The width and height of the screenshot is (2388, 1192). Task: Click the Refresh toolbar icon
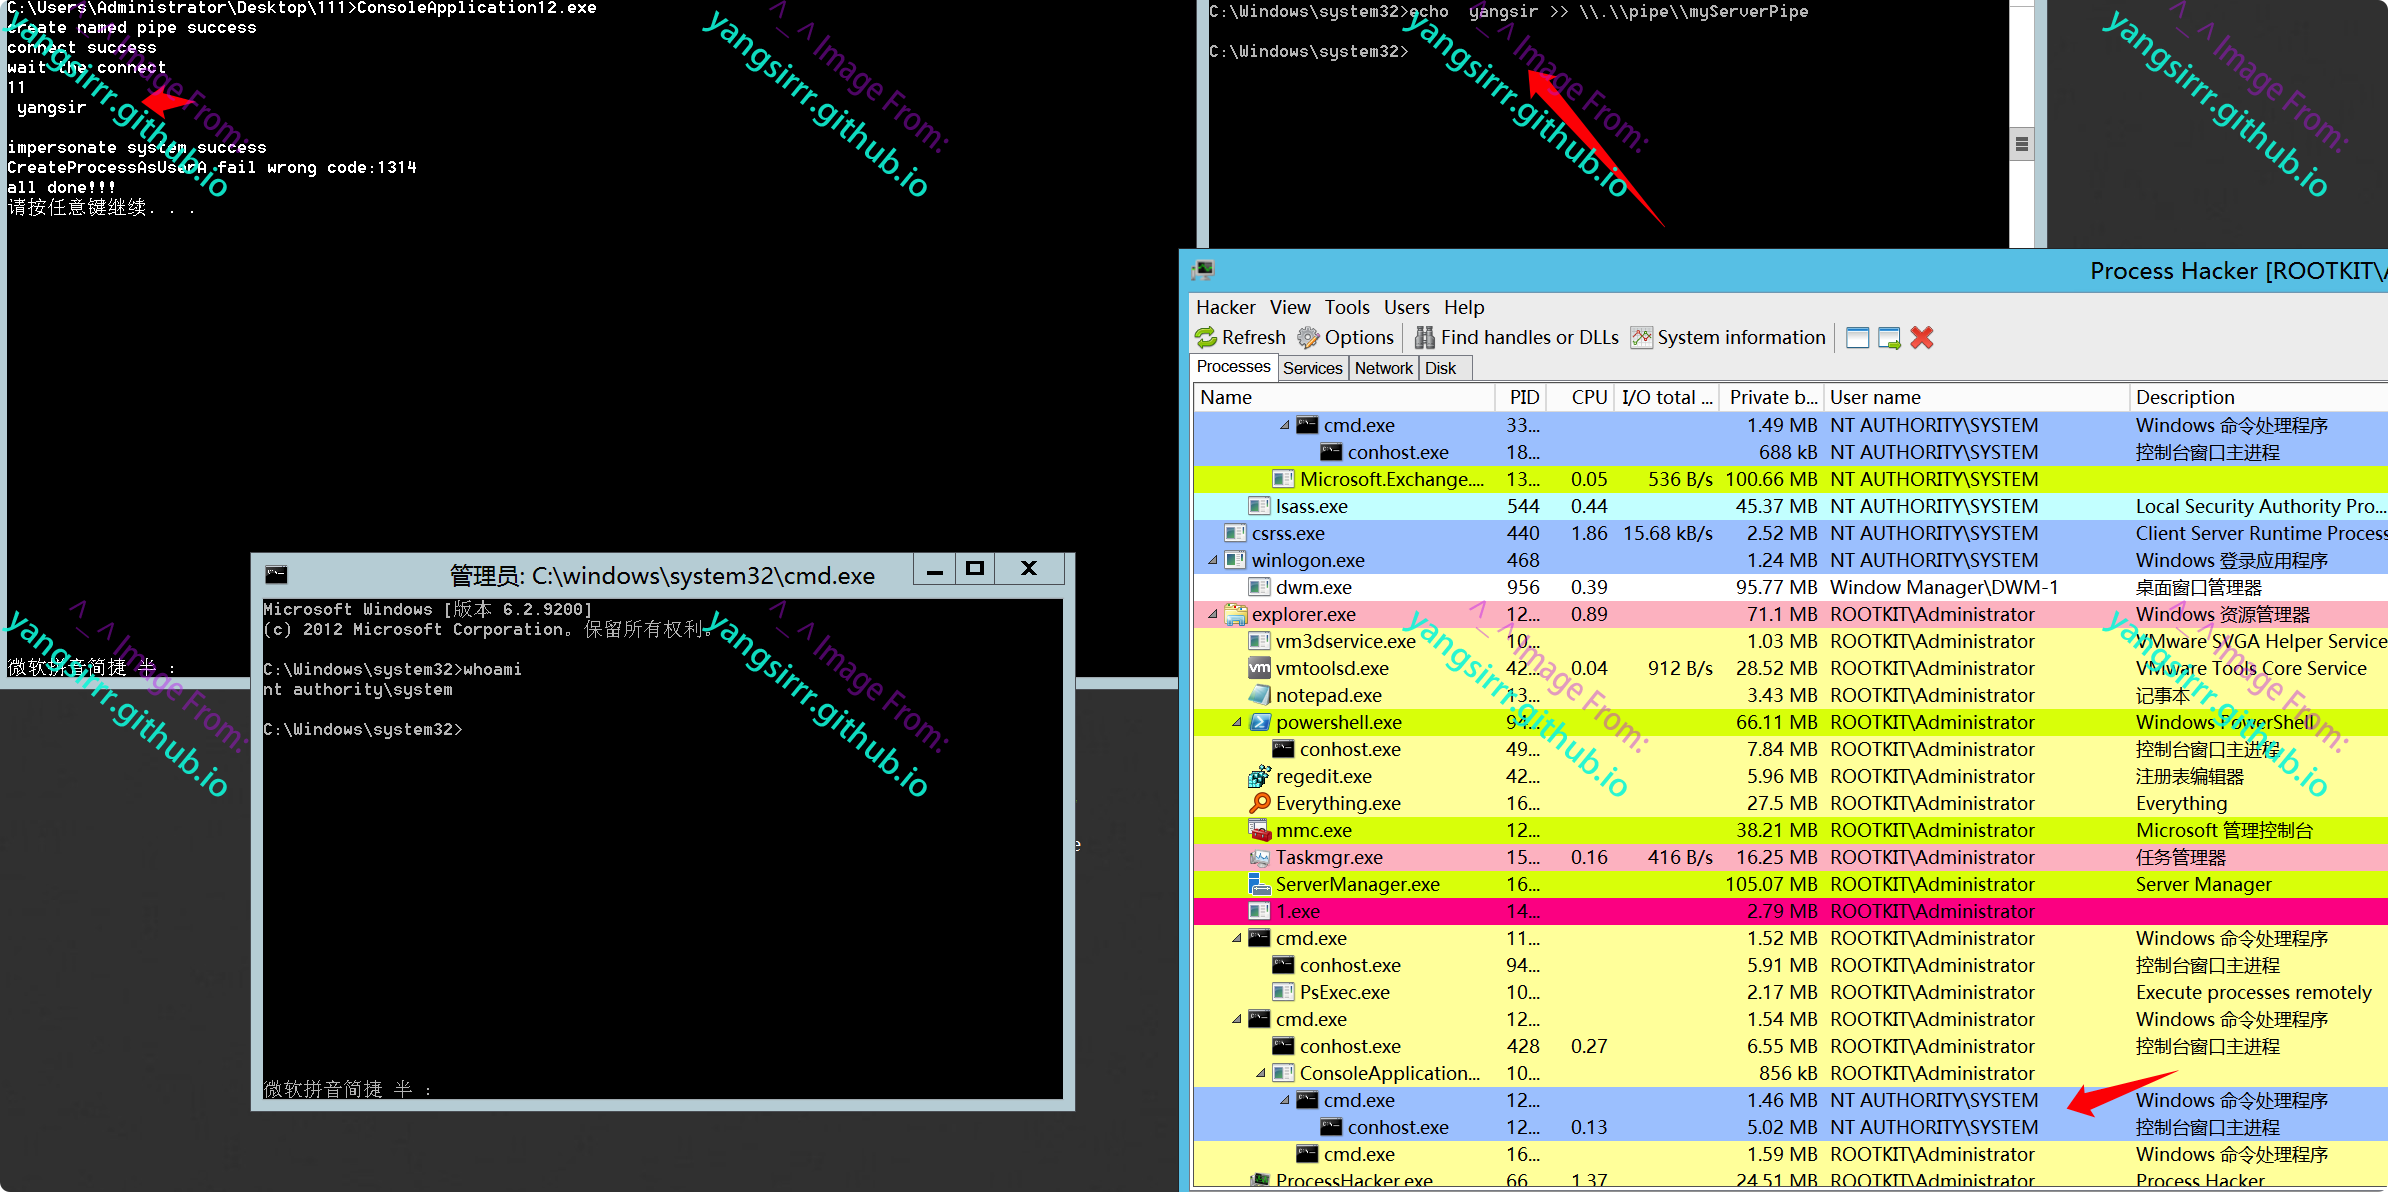1206,338
